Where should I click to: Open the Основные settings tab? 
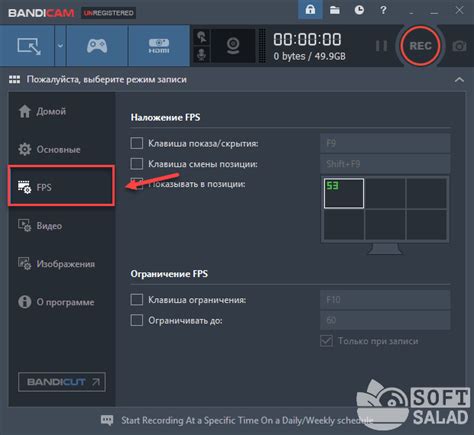62,149
